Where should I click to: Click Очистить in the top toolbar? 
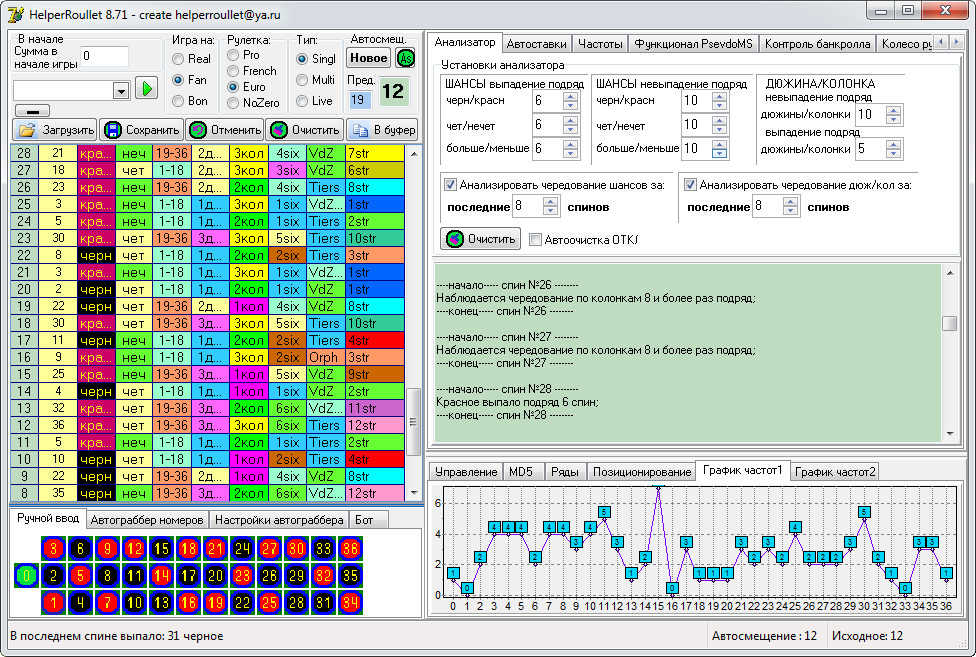tap(304, 130)
